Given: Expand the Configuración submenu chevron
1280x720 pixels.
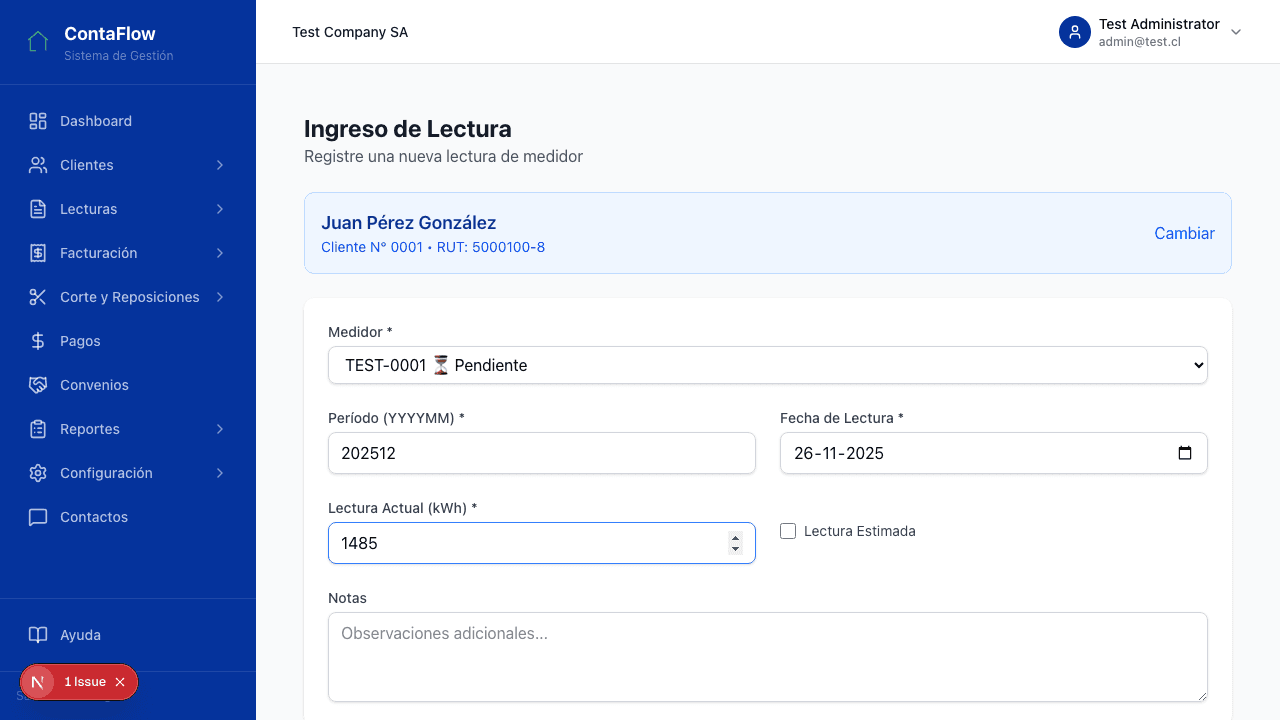Looking at the screenshot, I should tap(220, 473).
